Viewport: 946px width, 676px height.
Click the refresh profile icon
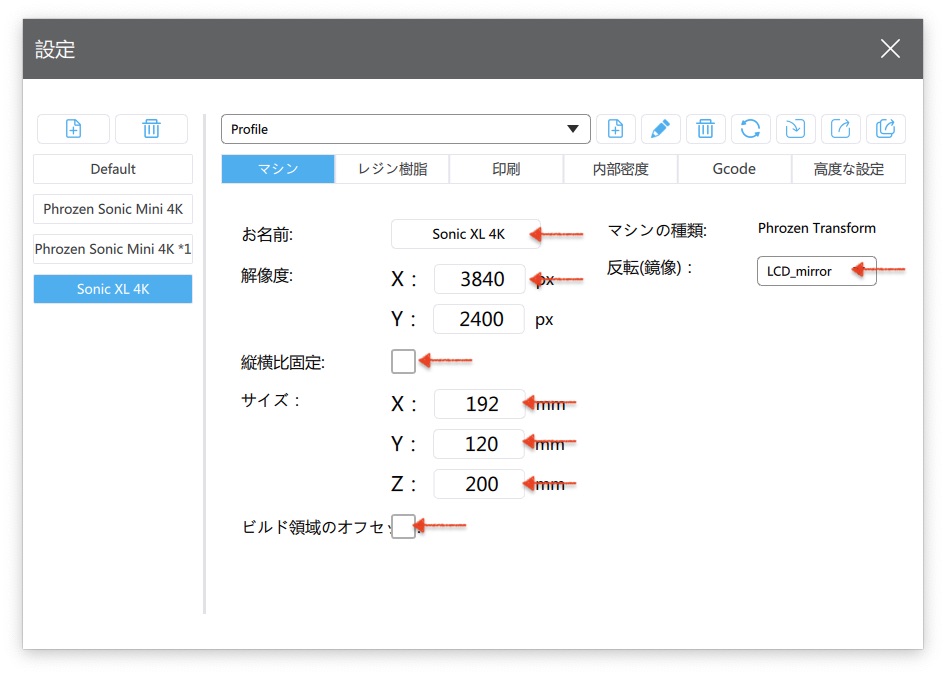750,129
